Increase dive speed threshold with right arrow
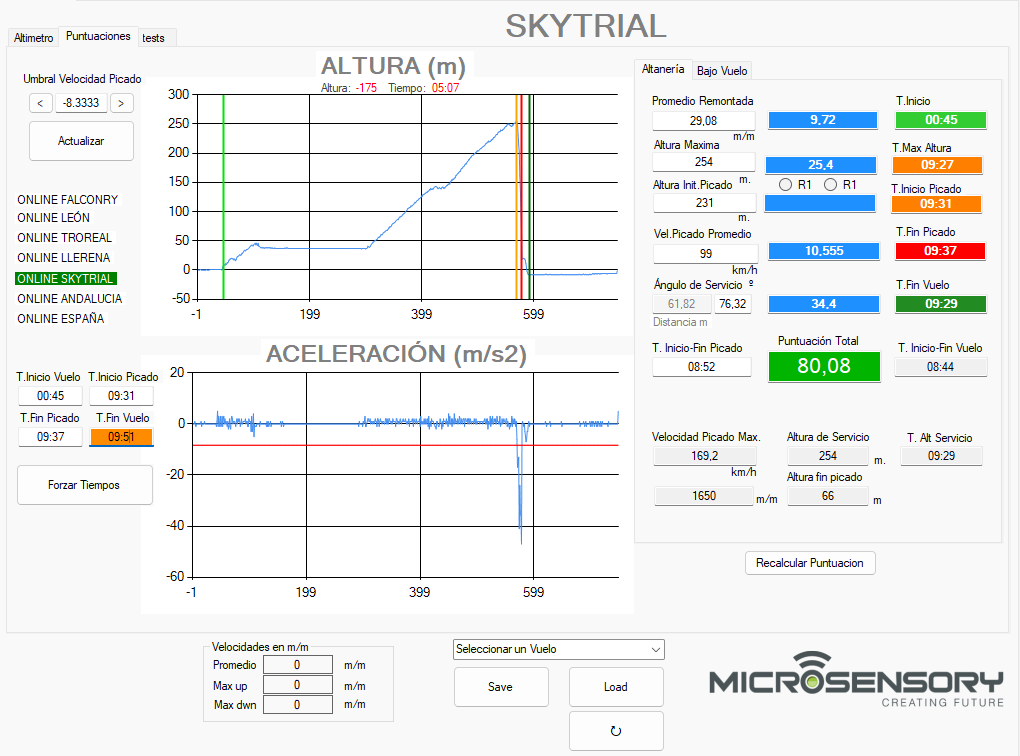This screenshot has height=756, width=1020. (121, 103)
